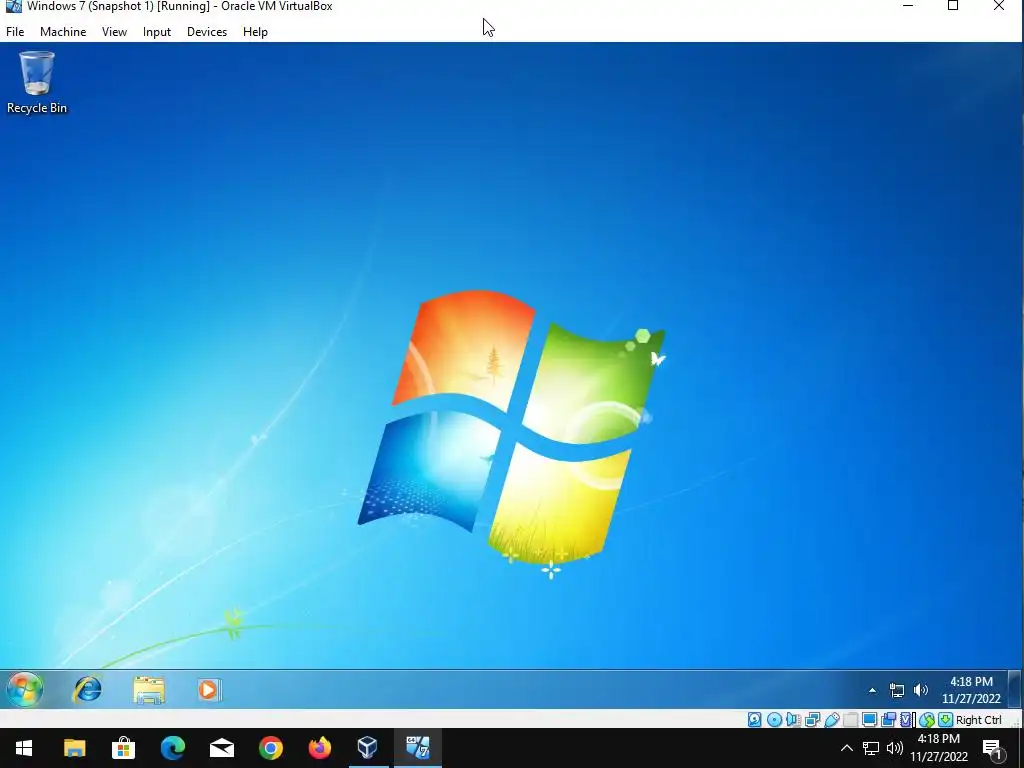Open the host Windows Start button

[x=24, y=748]
